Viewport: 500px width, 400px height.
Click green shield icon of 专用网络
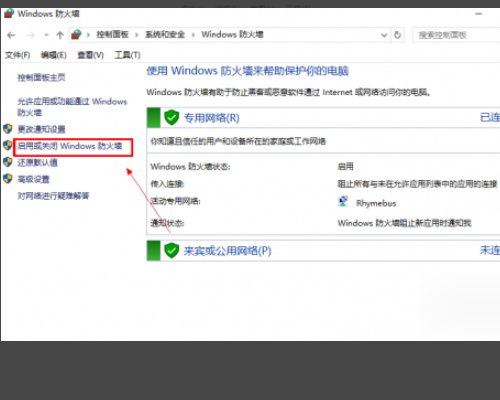(172, 118)
